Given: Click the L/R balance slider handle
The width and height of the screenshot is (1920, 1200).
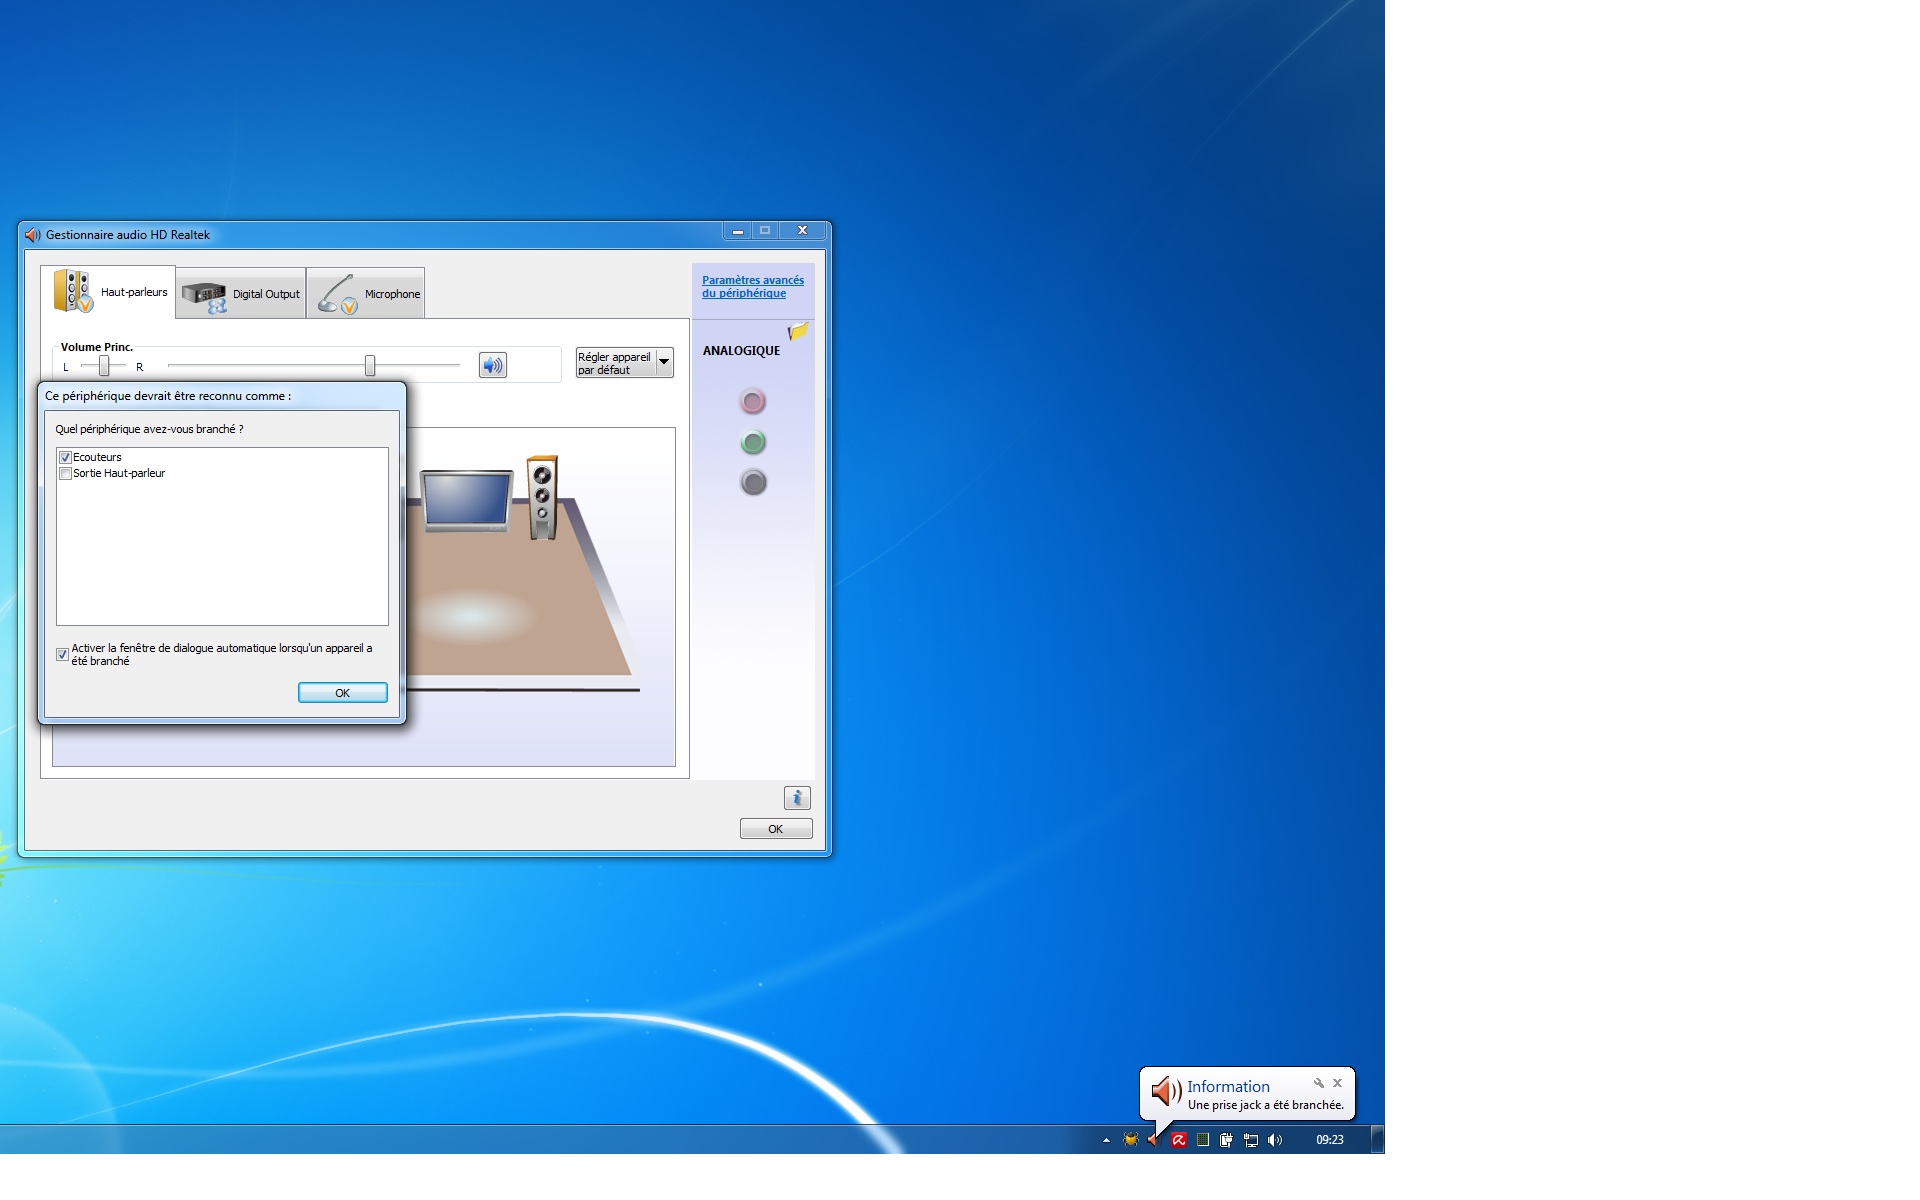Looking at the screenshot, I should [x=103, y=366].
